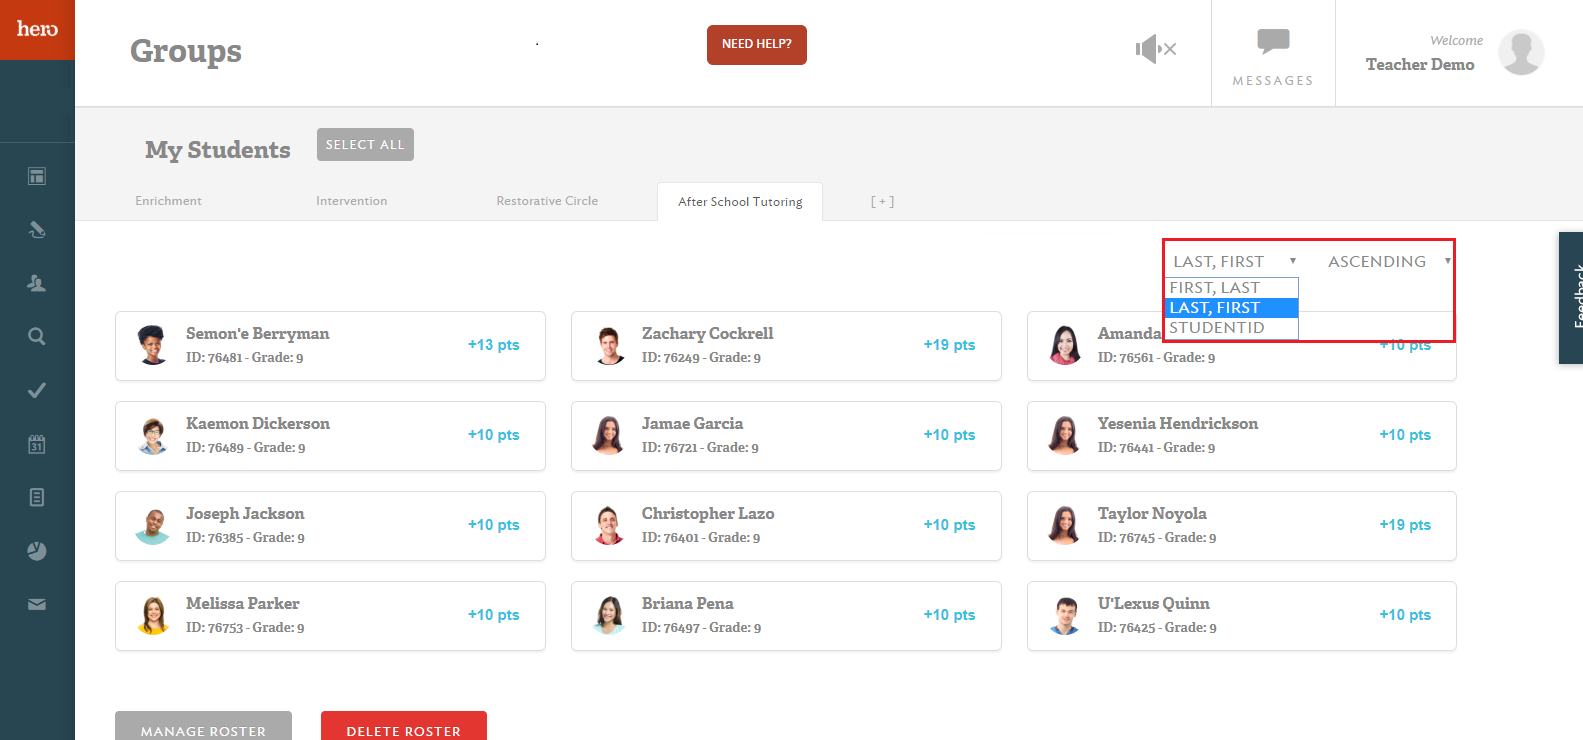The width and height of the screenshot is (1583, 740).
Task: Select the Melissa Parker name
Action: pyautogui.click(x=242, y=604)
